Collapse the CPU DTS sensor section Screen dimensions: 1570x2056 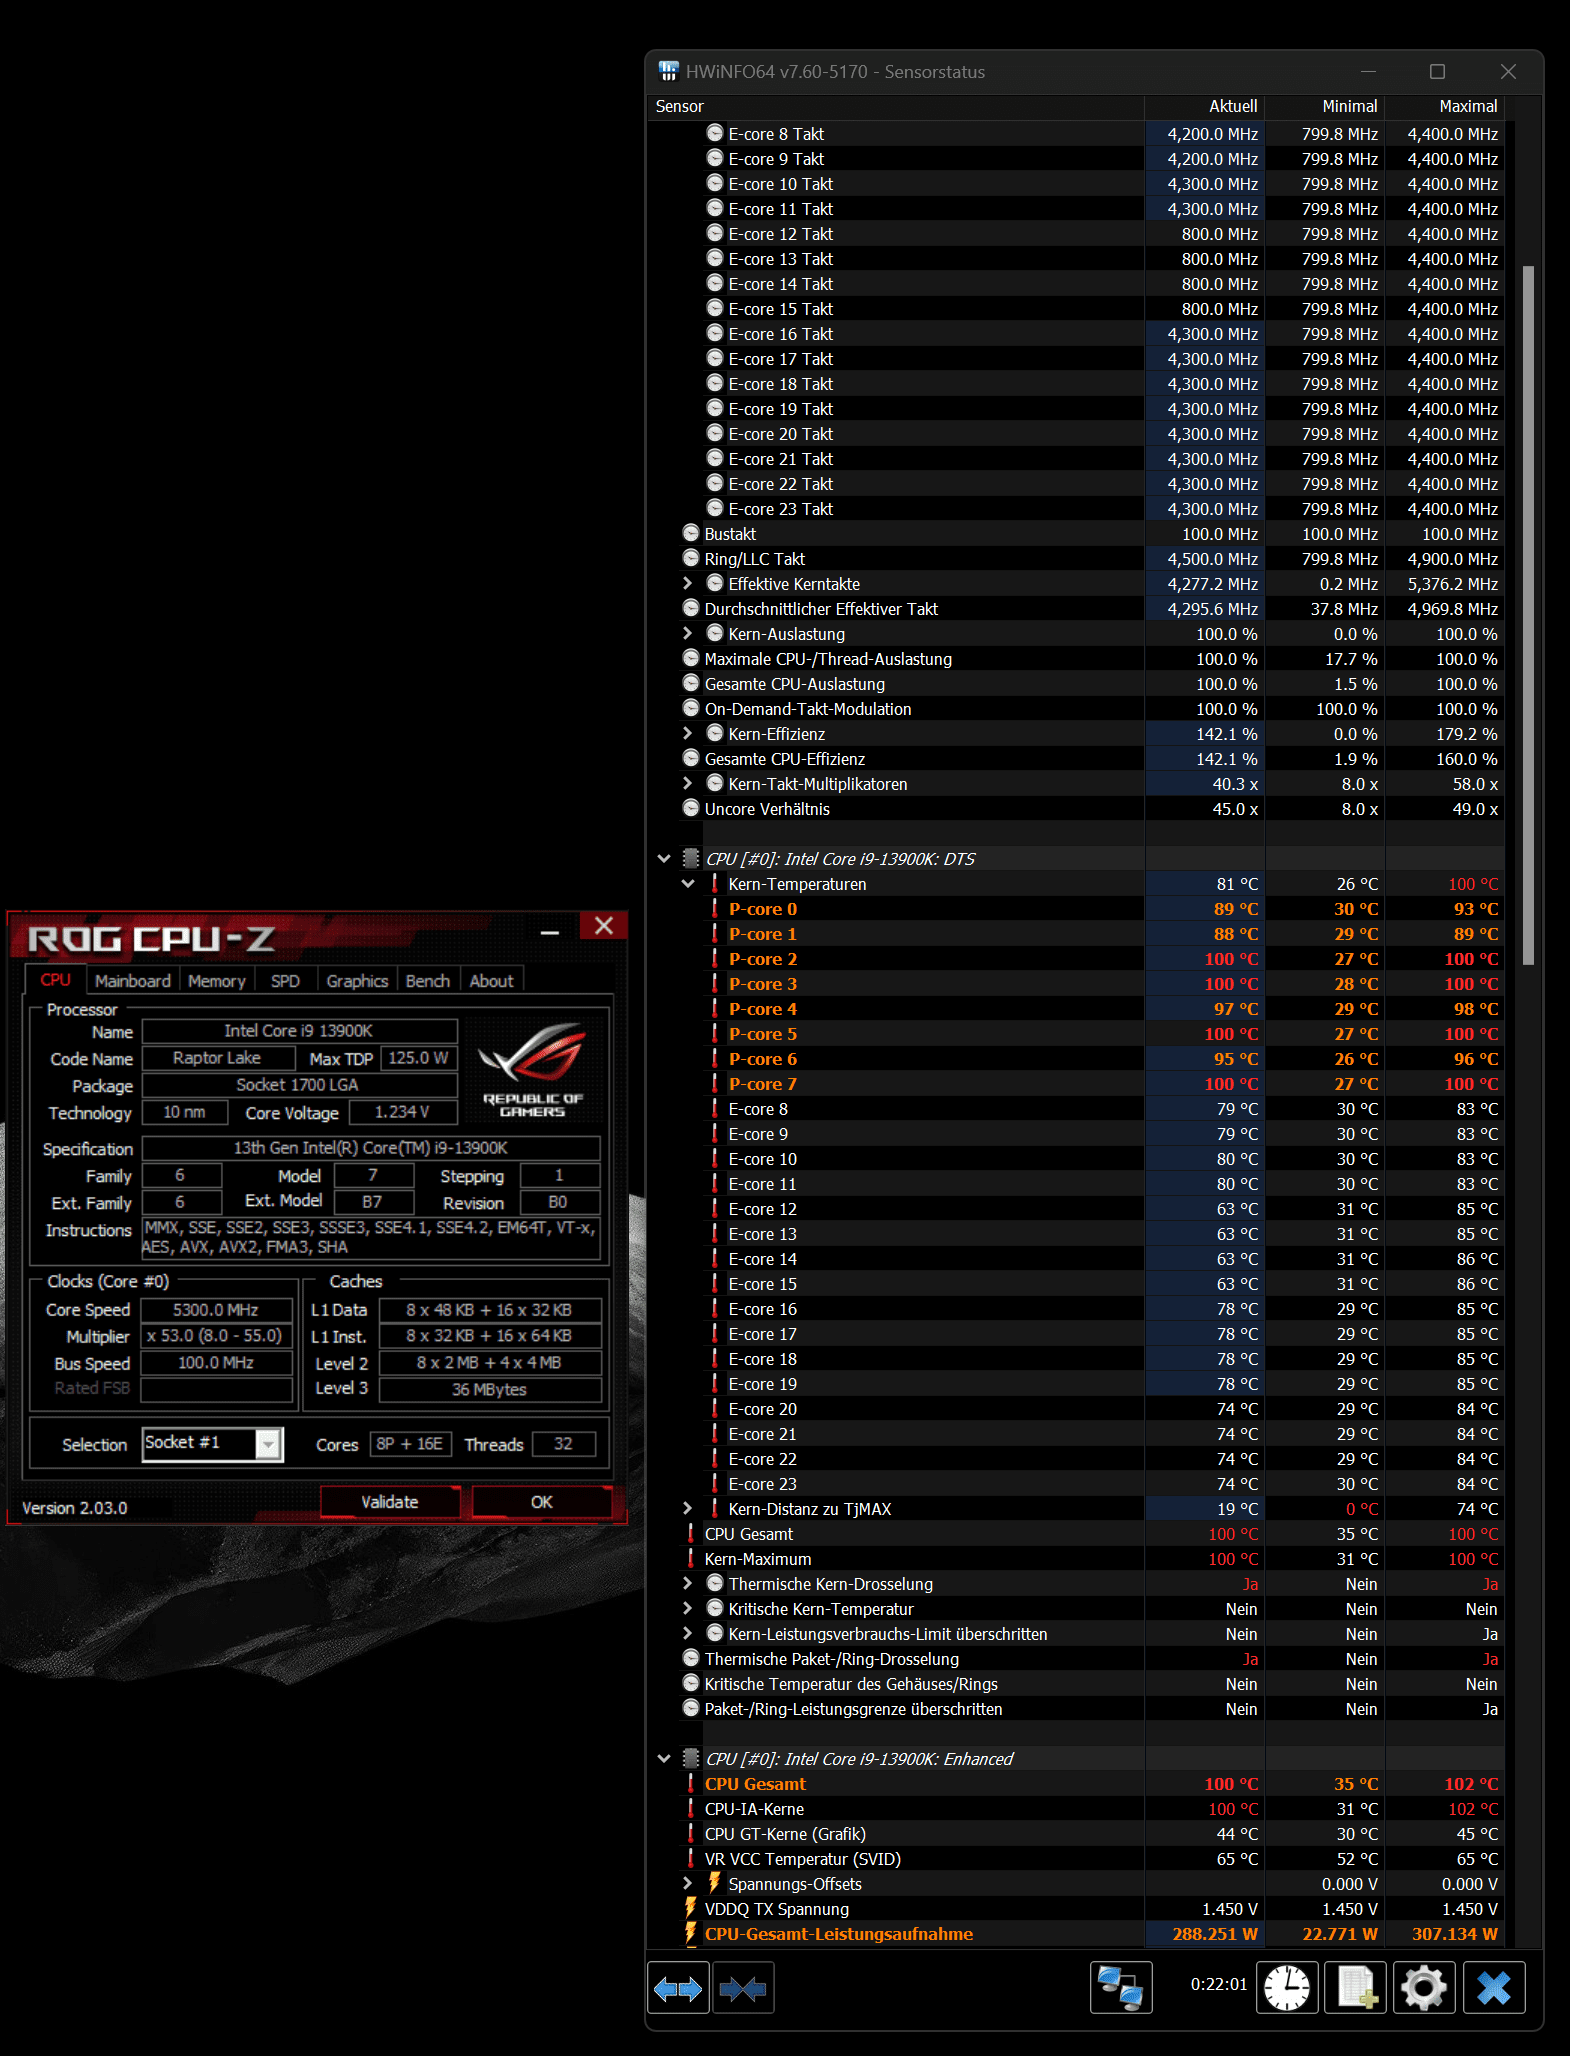664,858
